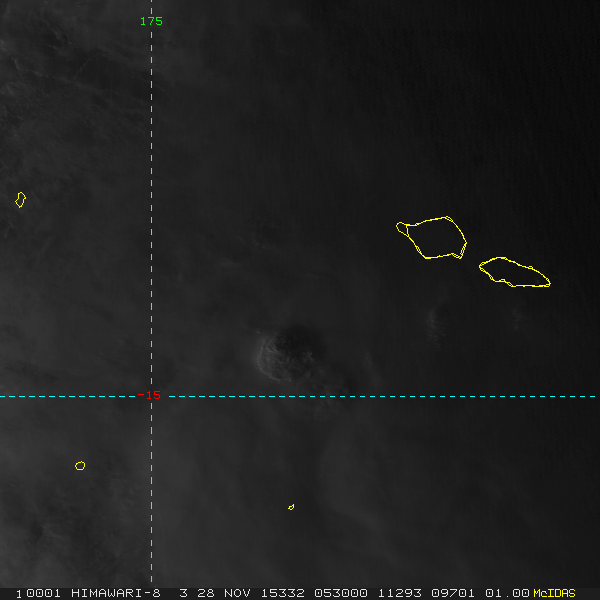
Task: Click the green 175 longitude label
Action: (x=151, y=21)
